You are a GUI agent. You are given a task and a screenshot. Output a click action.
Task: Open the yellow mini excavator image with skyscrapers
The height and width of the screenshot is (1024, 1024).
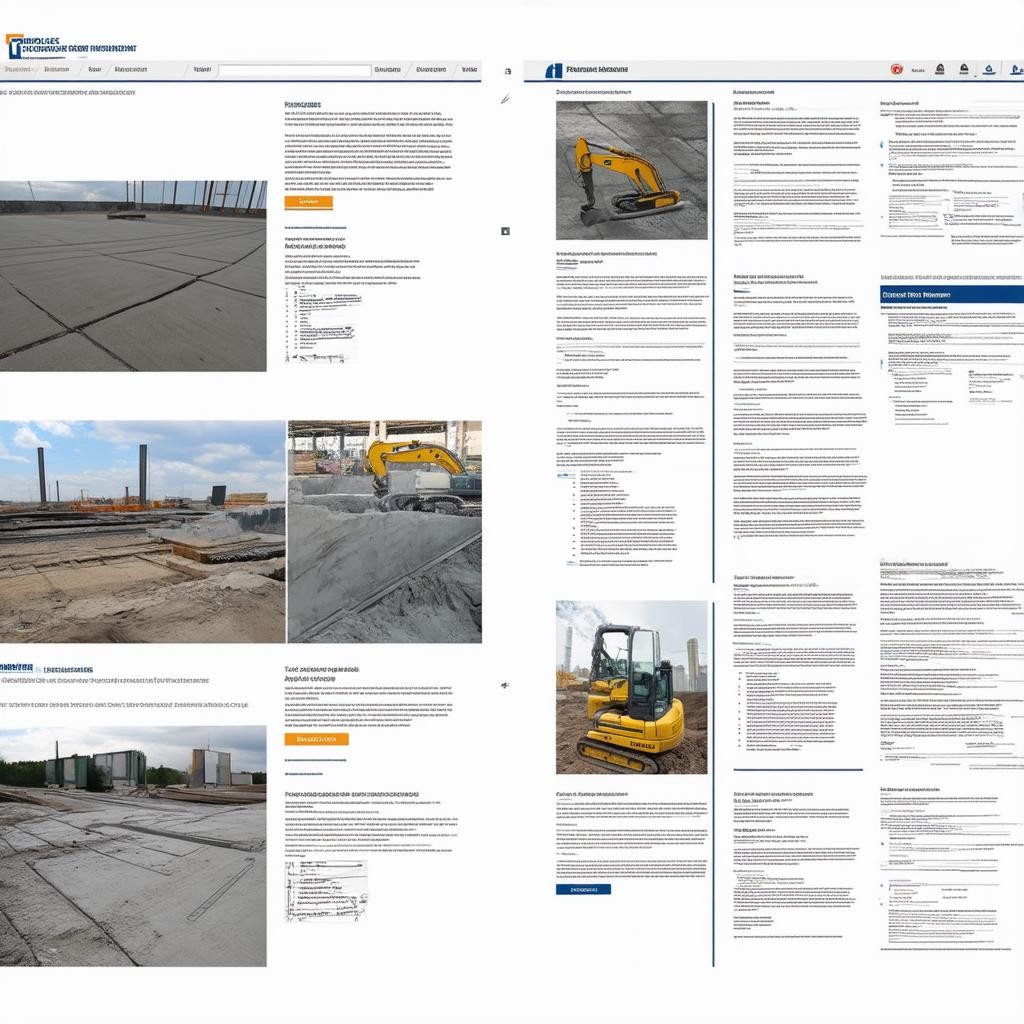click(x=631, y=687)
